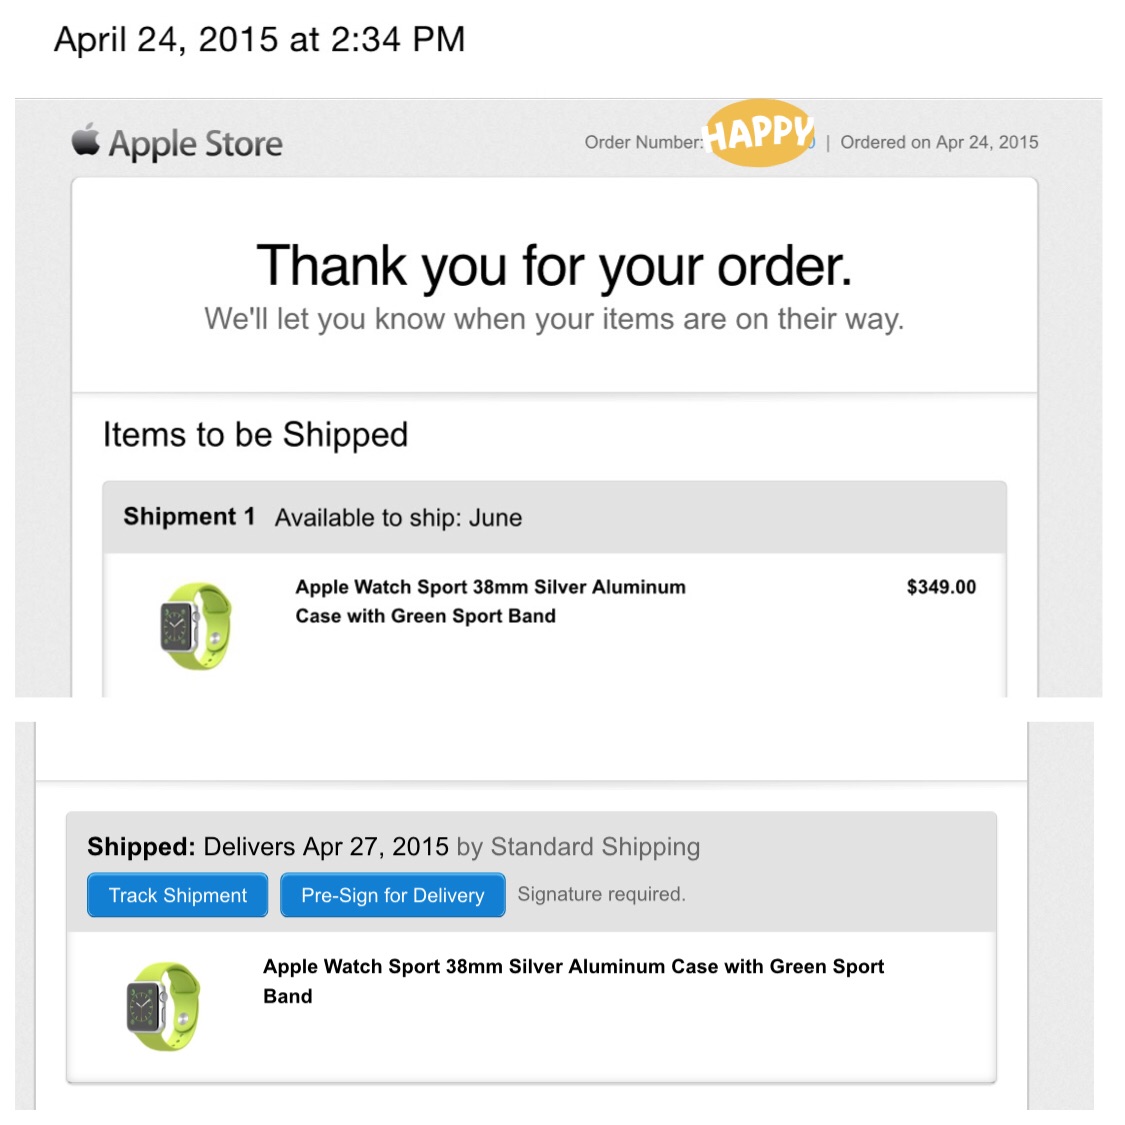Select the Apple Watch product name in the Shipped section
1125x1125 pixels.
coord(573,980)
